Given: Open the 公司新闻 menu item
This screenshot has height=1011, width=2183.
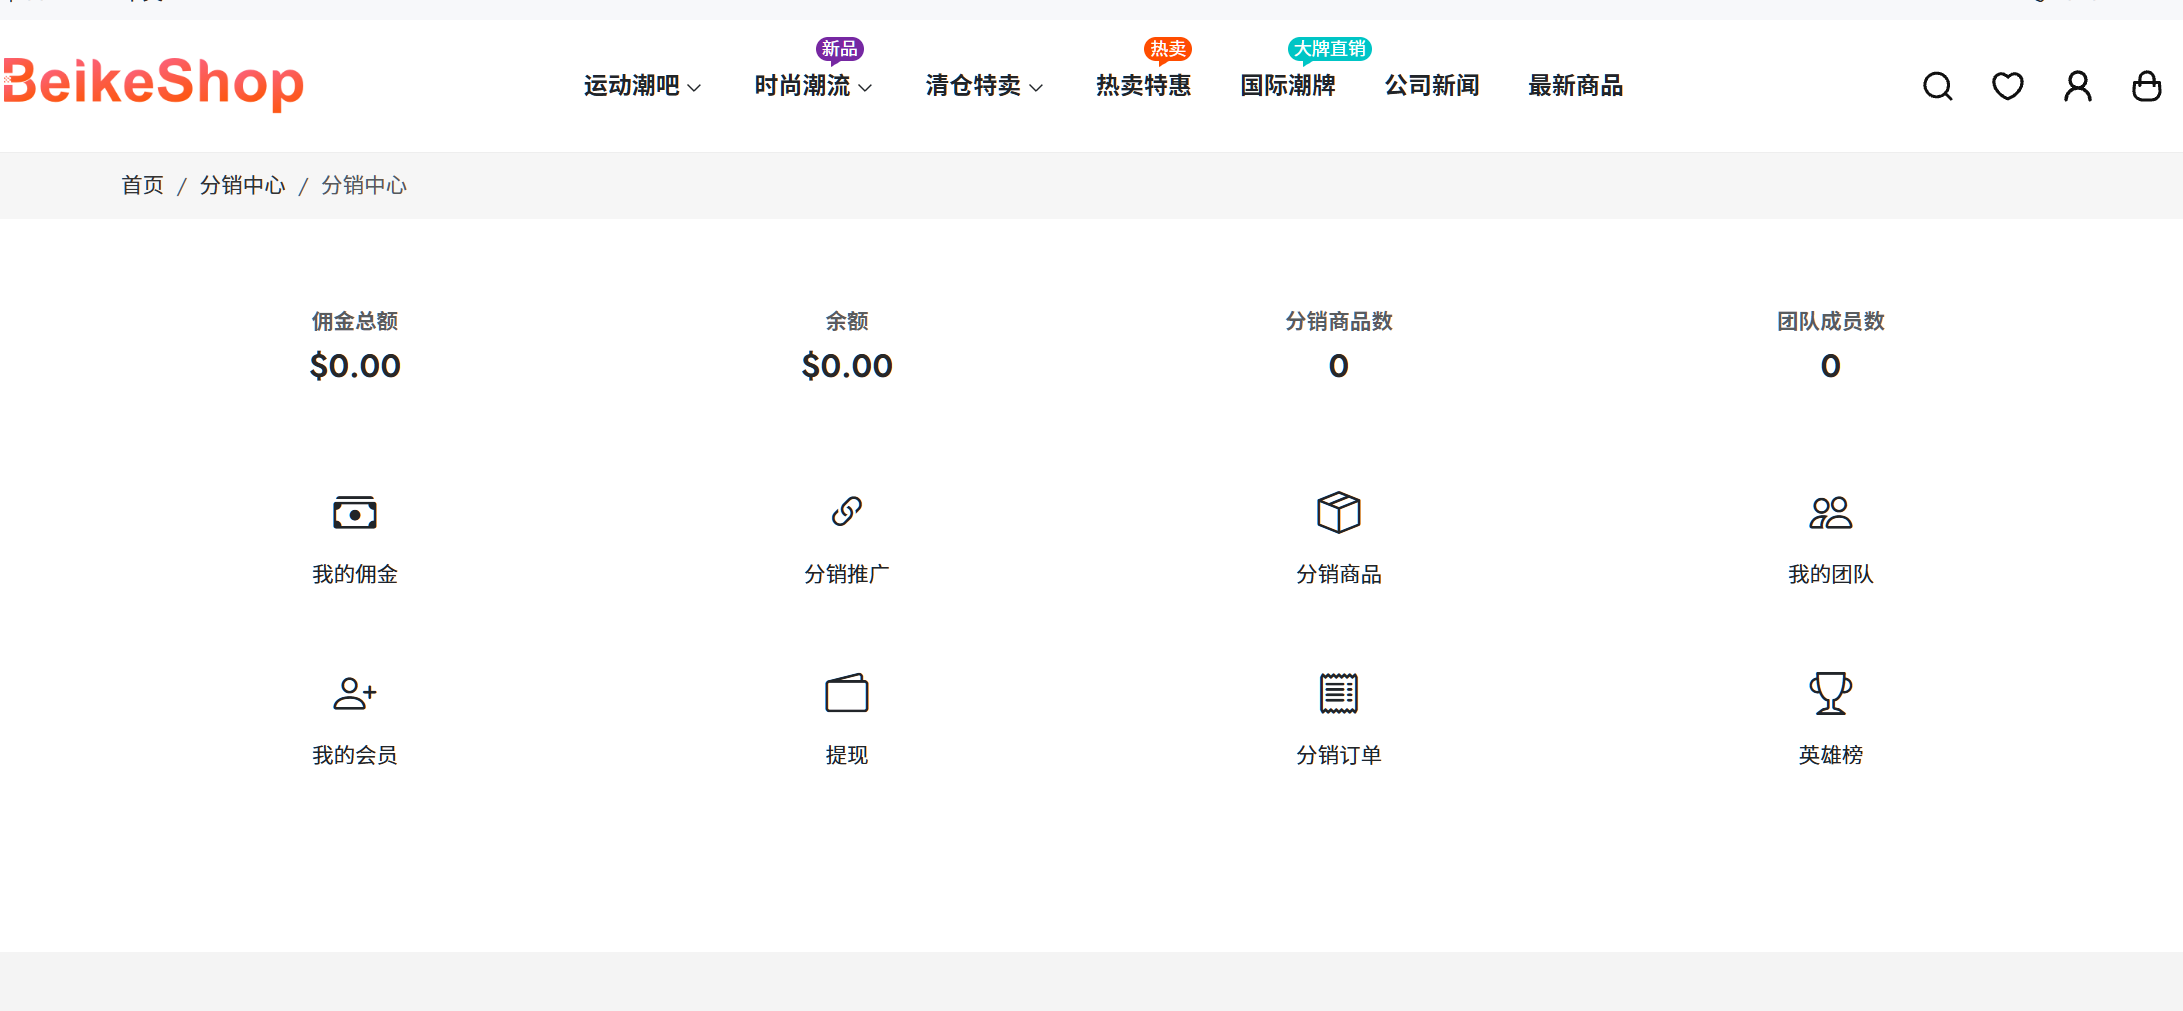Looking at the screenshot, I should (1432, 86).
